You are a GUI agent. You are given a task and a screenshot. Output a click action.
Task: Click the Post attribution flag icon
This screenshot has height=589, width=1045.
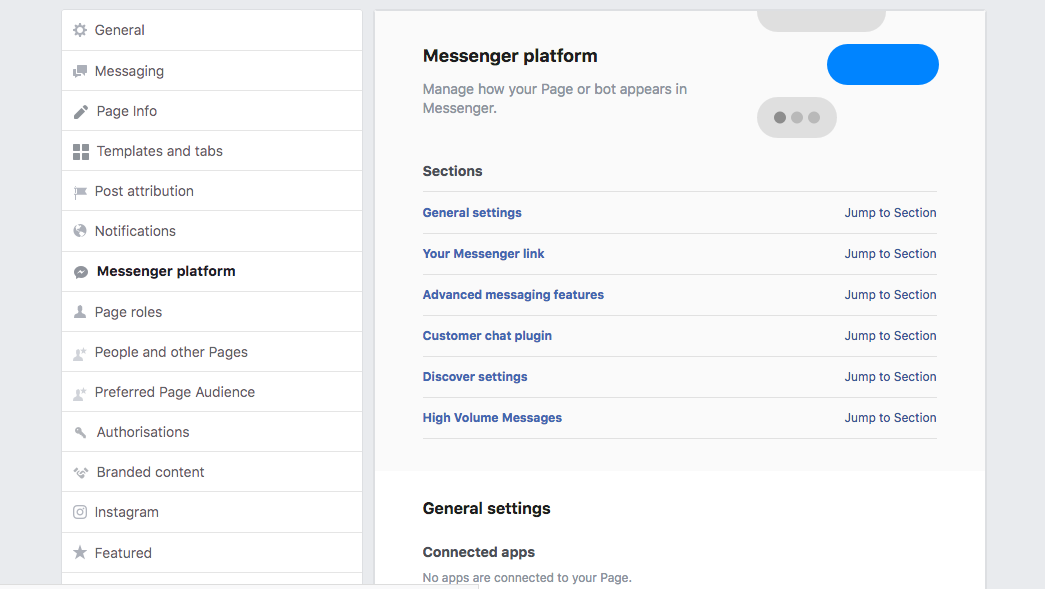pos(80,192)
